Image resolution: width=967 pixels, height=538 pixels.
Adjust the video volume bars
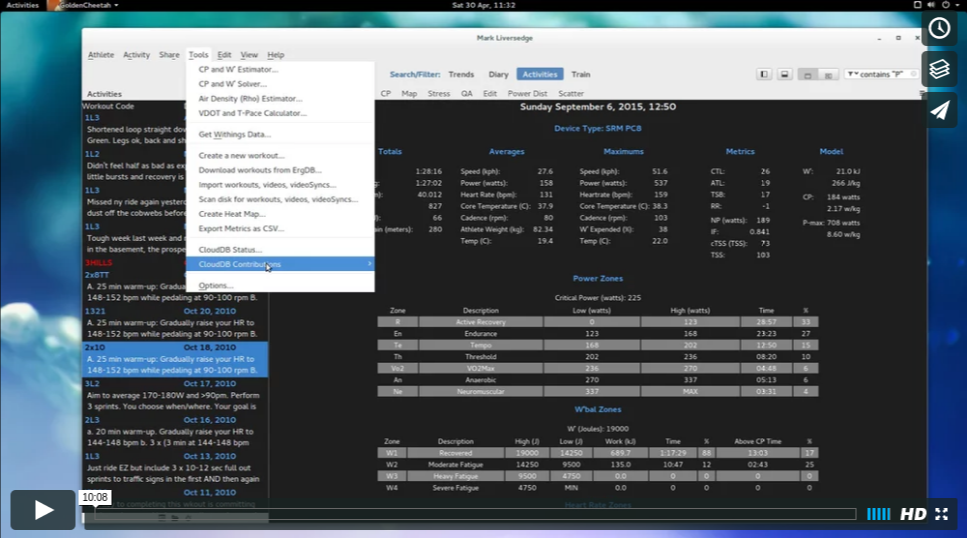click(x=879, y=514)
